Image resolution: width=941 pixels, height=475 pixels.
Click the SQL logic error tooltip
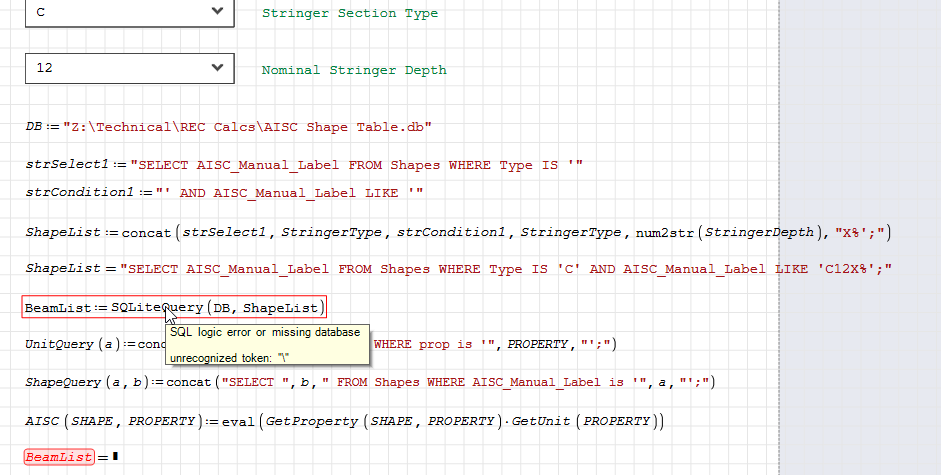[x=267, y=344]
